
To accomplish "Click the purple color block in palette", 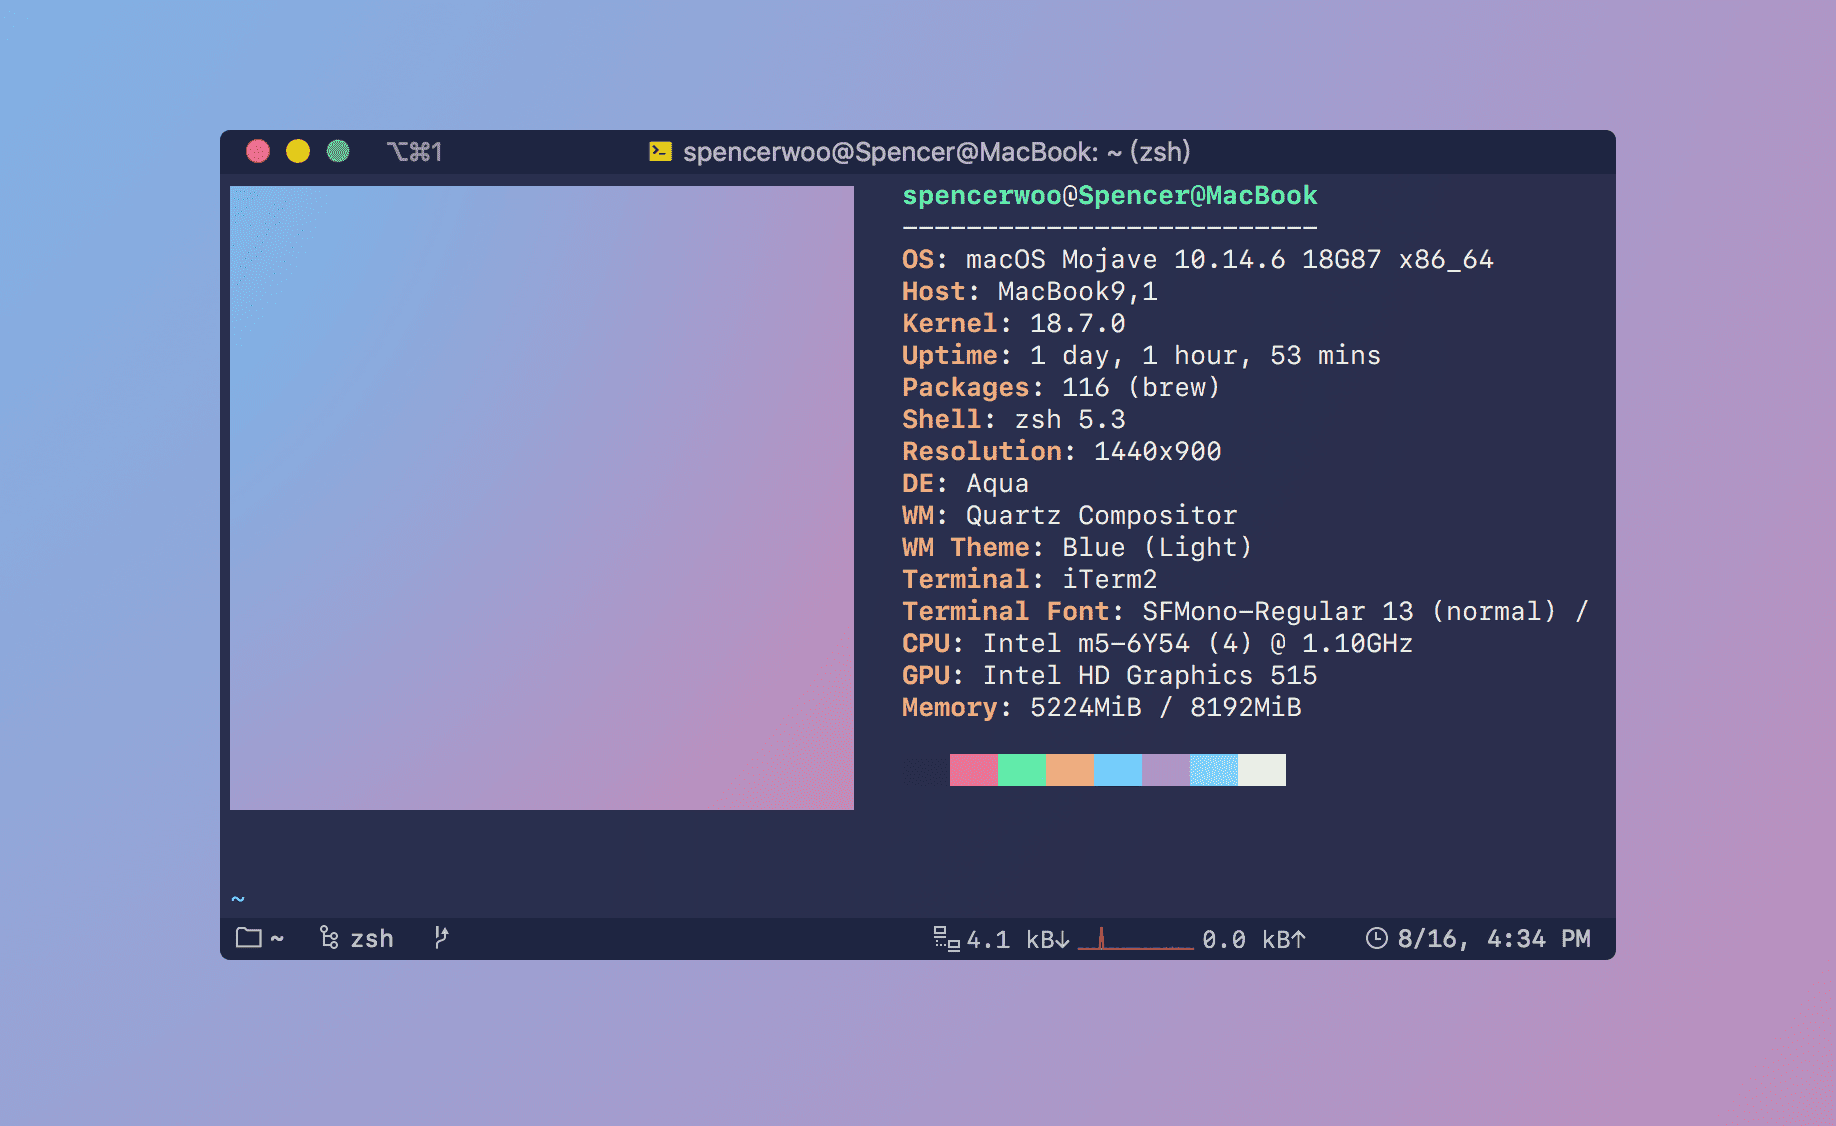I will [1166, 770].
